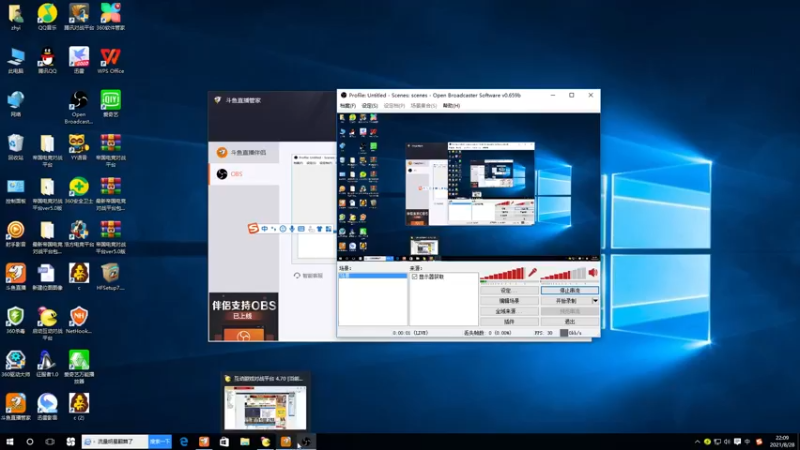Show hidden system tray icons chevron
The width and height of the screenshot is (800, 450).
(697, 442)
